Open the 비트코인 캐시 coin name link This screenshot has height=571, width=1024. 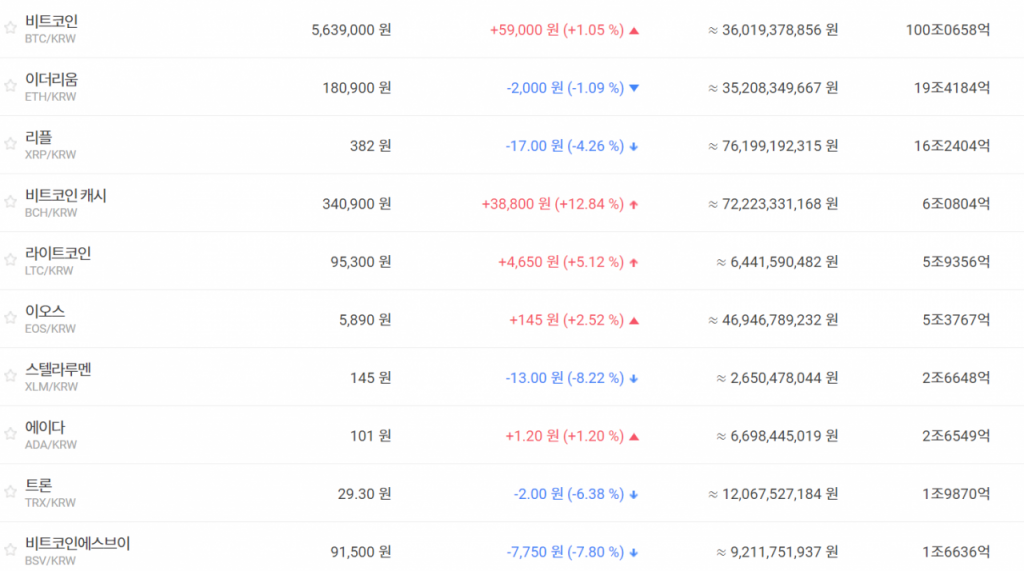66,196
